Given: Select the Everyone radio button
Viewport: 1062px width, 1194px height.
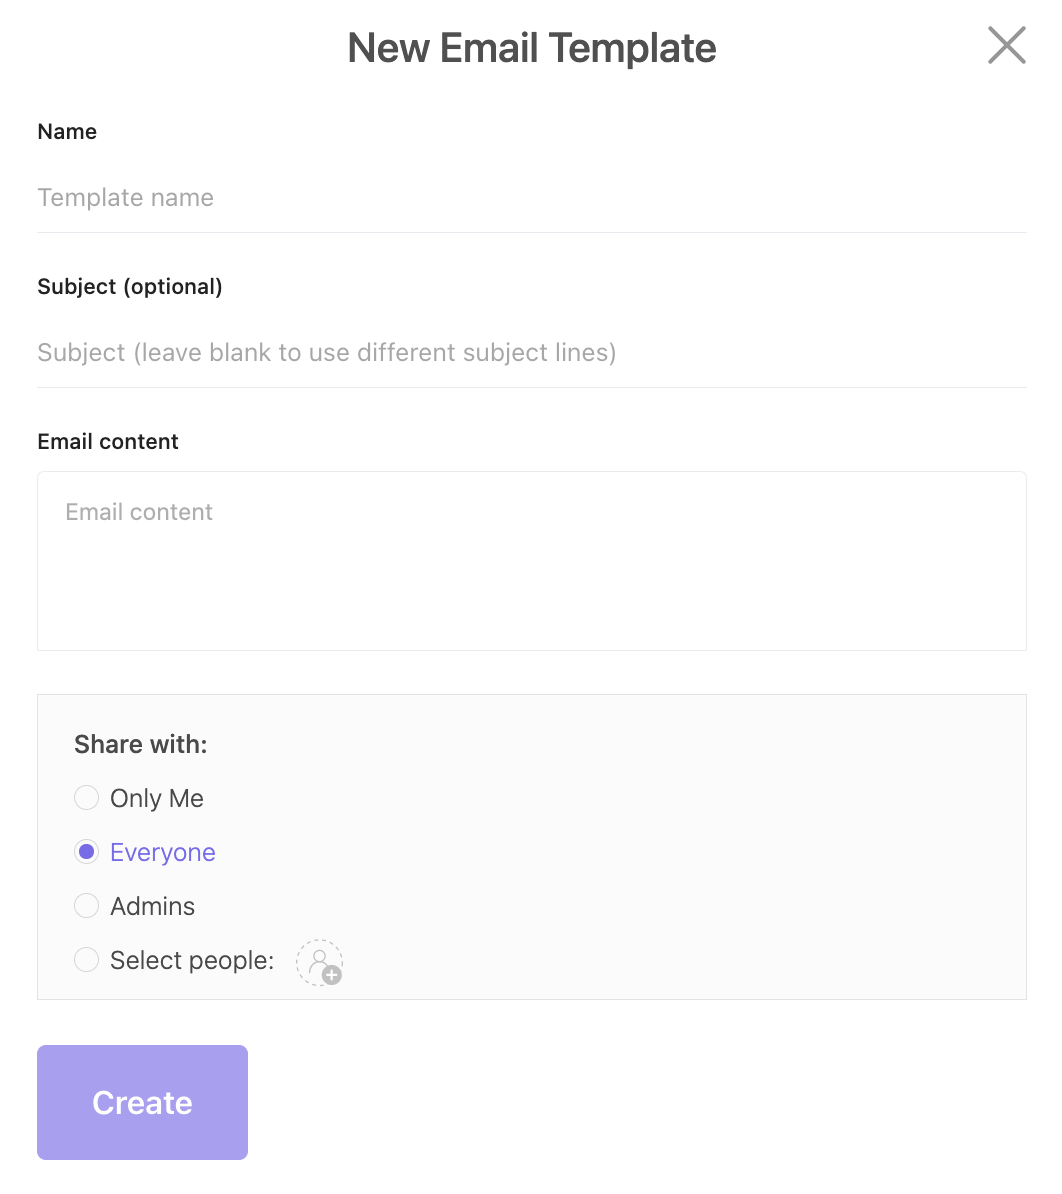Looking at the screenshot, I should [87, 852].
